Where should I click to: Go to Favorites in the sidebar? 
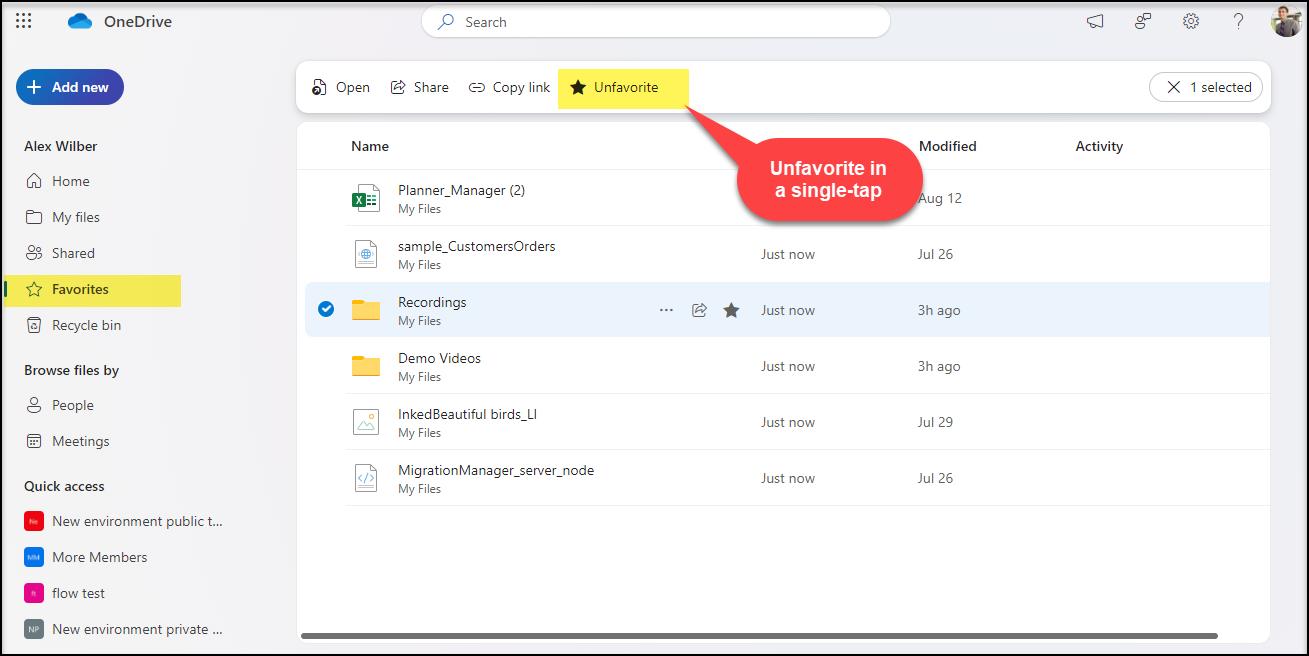[80, 289]
